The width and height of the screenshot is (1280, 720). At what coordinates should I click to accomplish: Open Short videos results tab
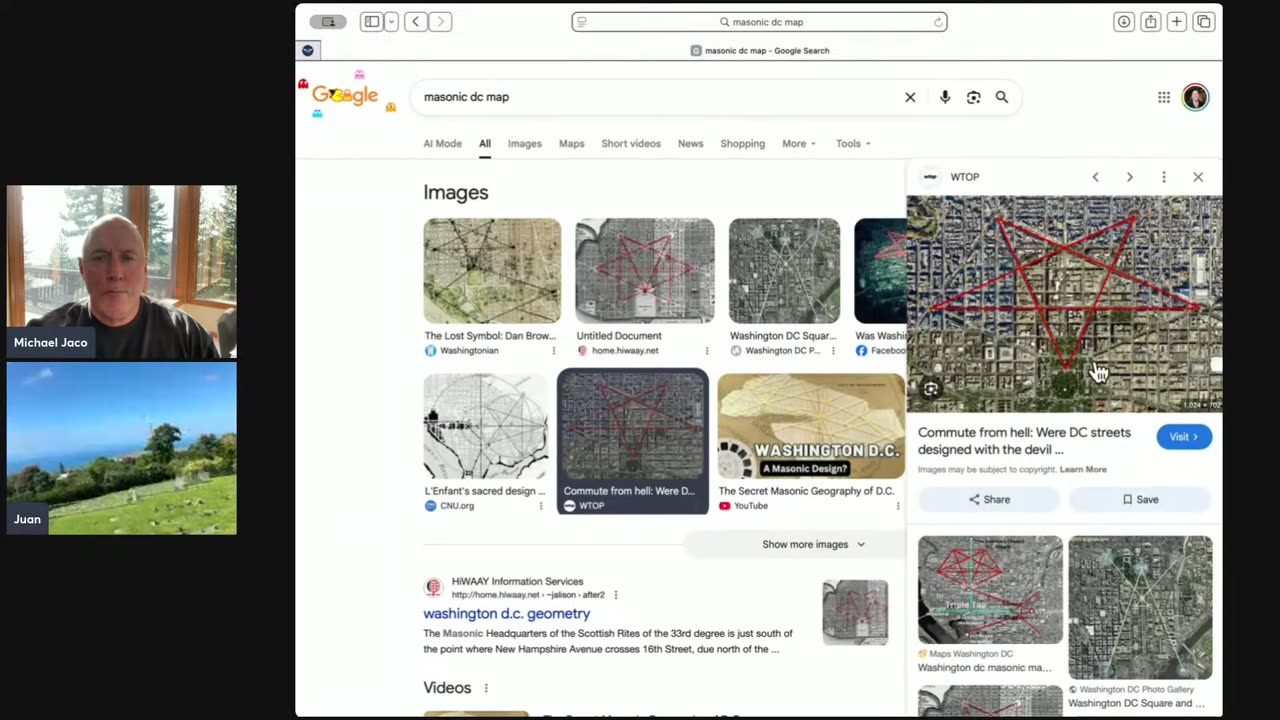[x=631, y=143]
